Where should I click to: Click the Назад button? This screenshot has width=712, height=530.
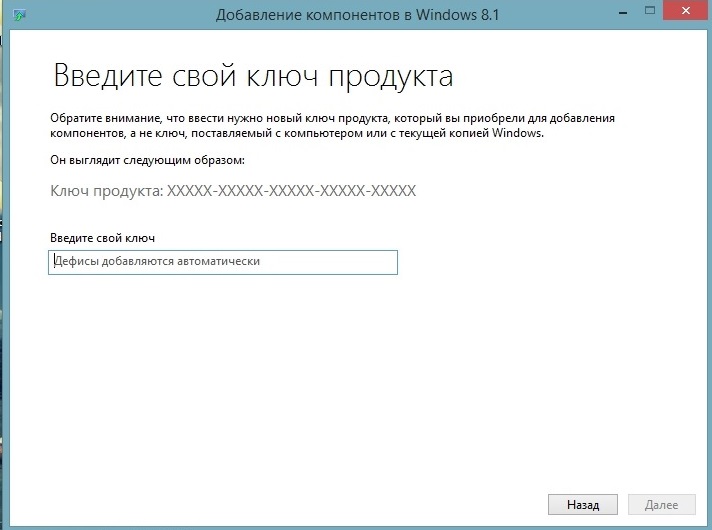[582, 505]
